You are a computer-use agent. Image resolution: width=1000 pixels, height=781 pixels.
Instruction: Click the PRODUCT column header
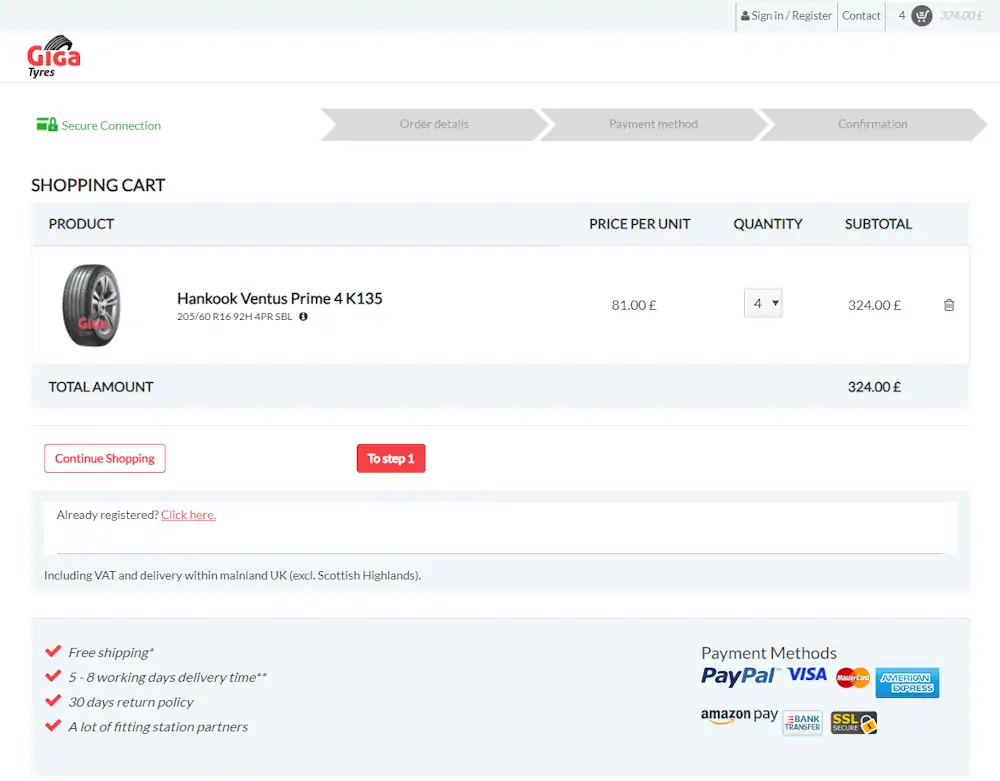tap(81, 224)
